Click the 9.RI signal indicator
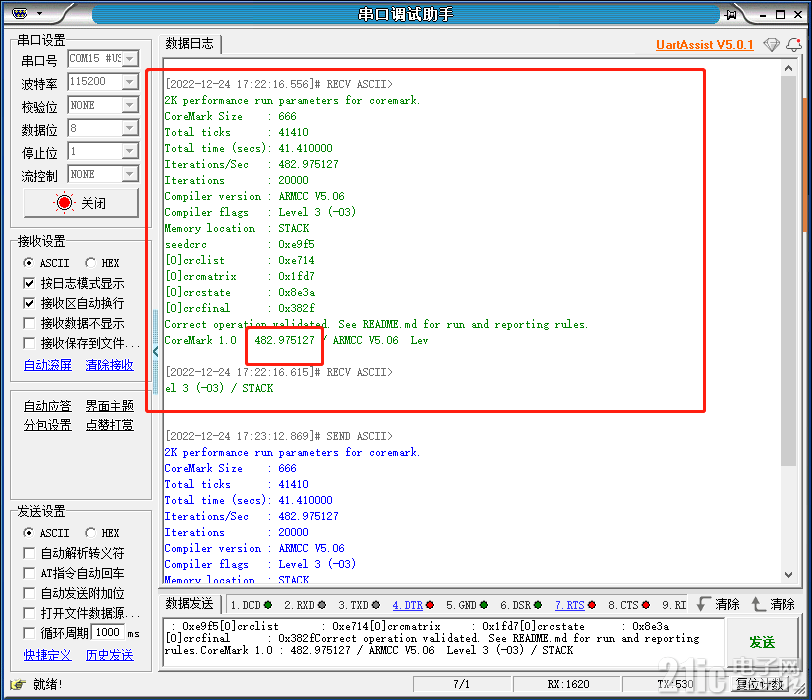This screenshot has height=700, width=812. coord(674,605)
